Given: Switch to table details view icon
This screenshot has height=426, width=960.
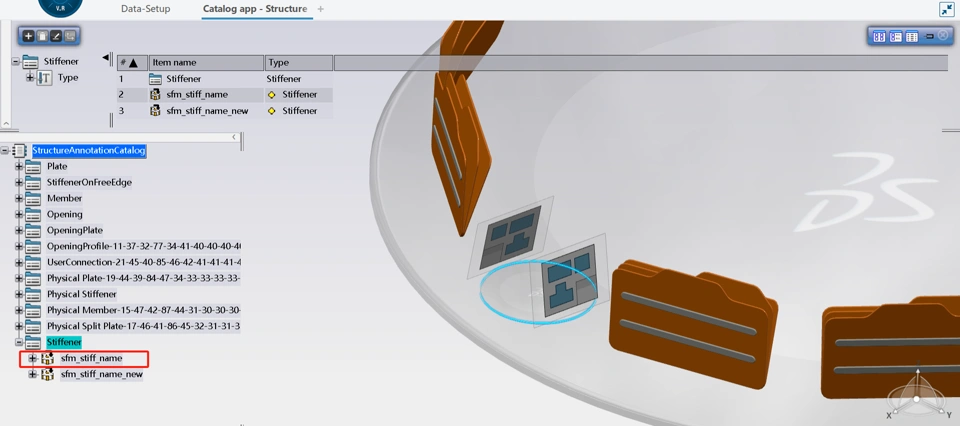Looking at the screenshot, I should click(912, 37).
